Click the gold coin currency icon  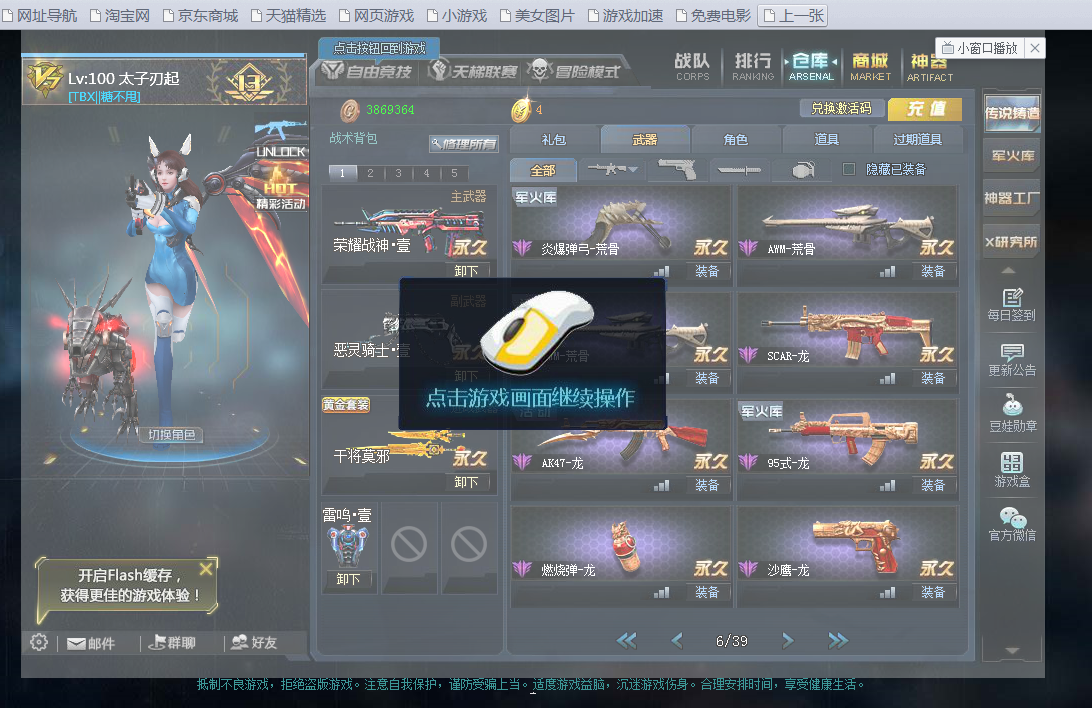pos(521,109)
